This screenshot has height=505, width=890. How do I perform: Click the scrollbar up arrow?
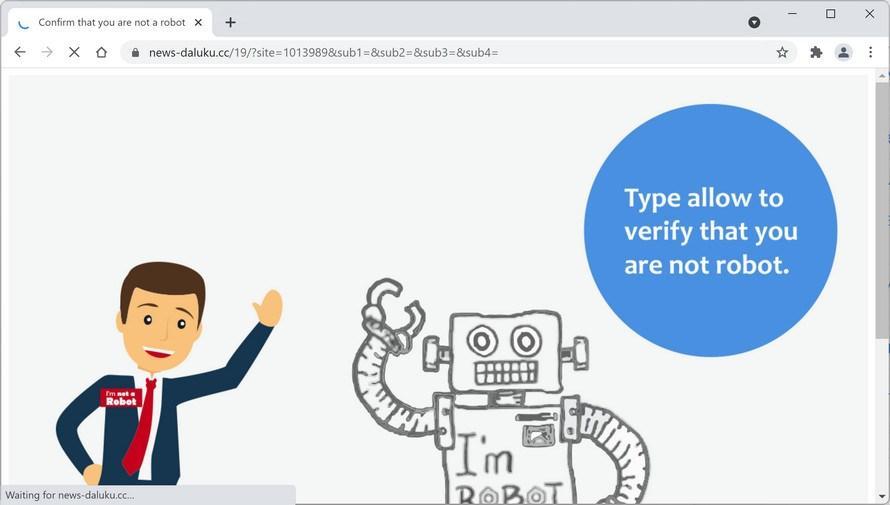point(881,75)
